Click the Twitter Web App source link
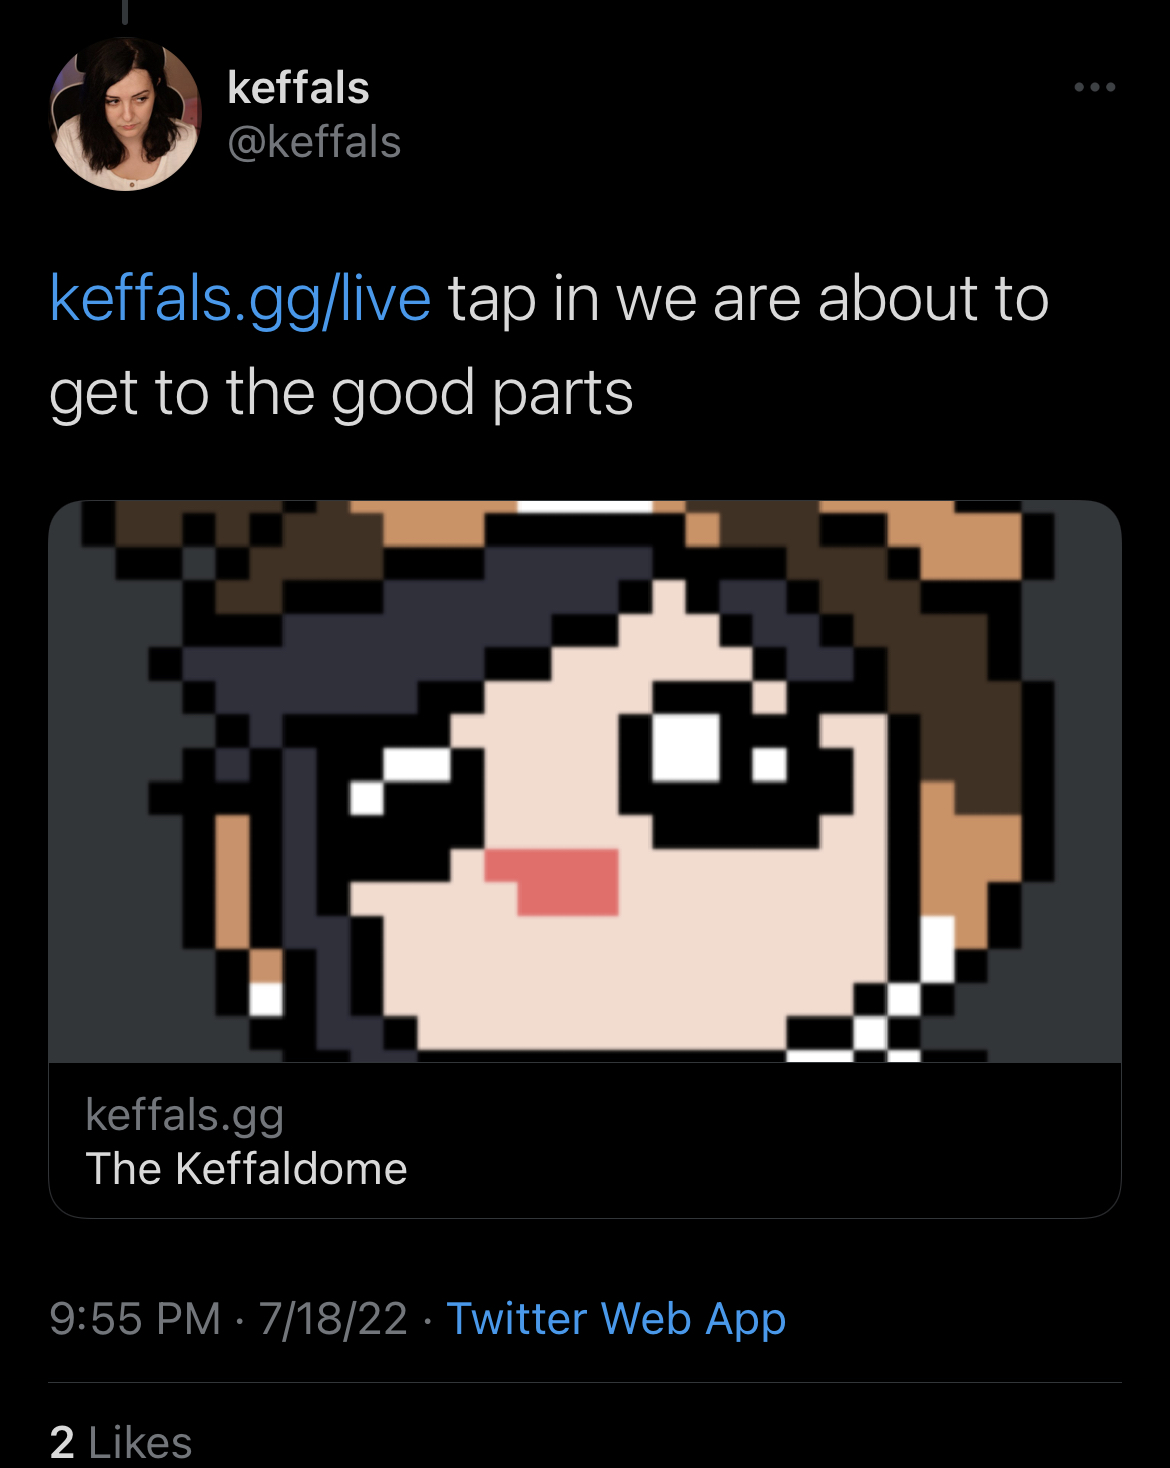The width and height of the screenshot is (1170, 1468). click(x=616, y=1318)
